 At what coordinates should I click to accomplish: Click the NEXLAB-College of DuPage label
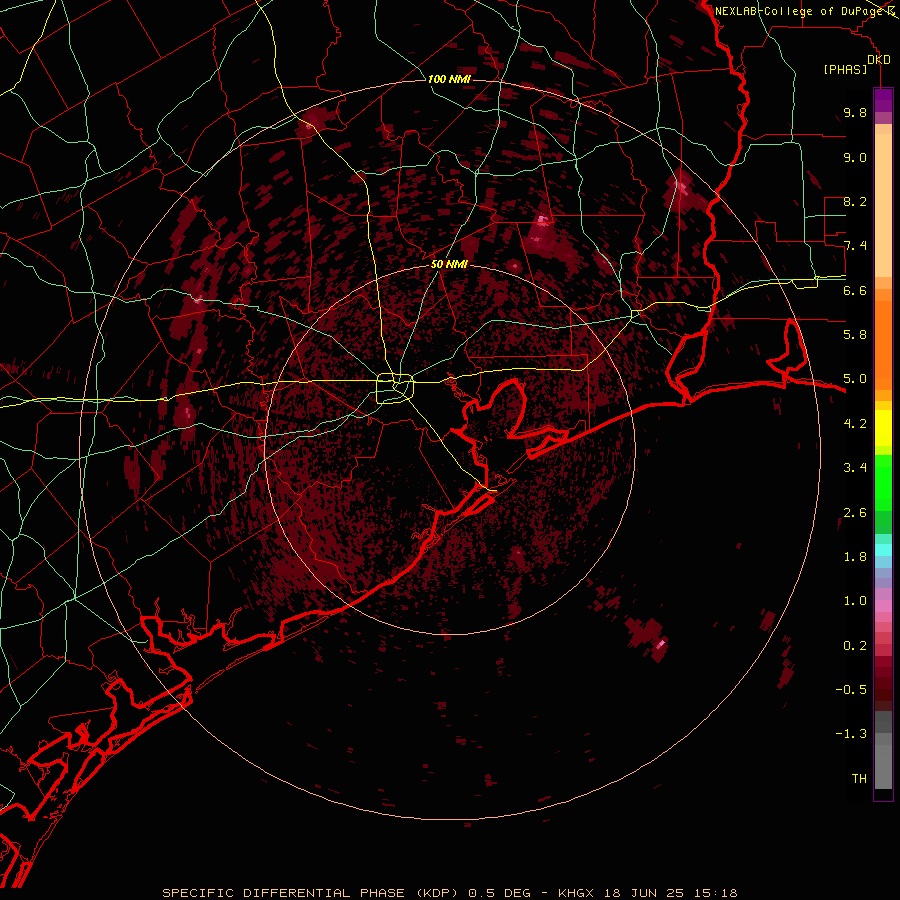(x=800, y=11)
